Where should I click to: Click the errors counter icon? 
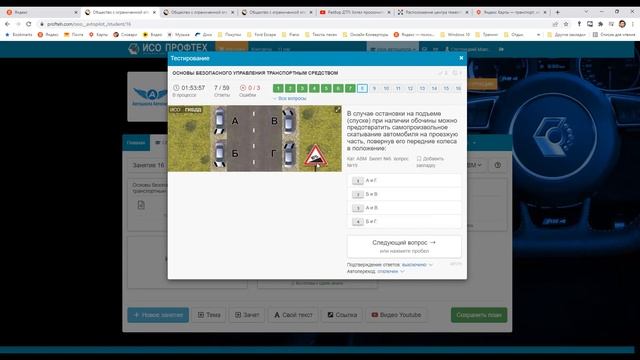243,88
